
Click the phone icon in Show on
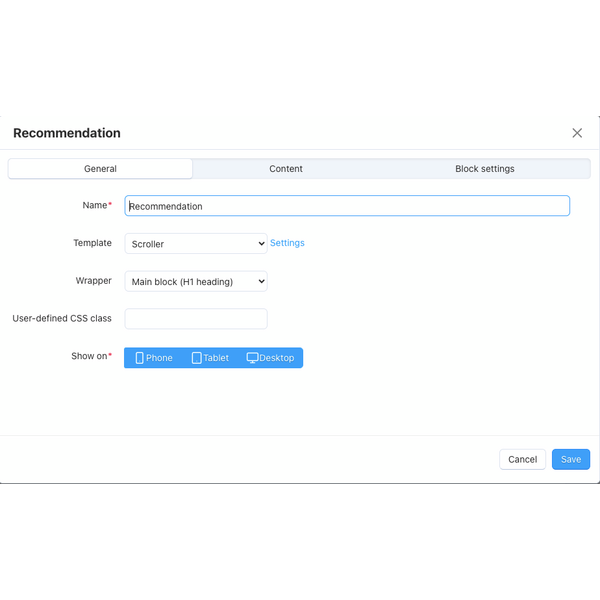click(140, 358)
